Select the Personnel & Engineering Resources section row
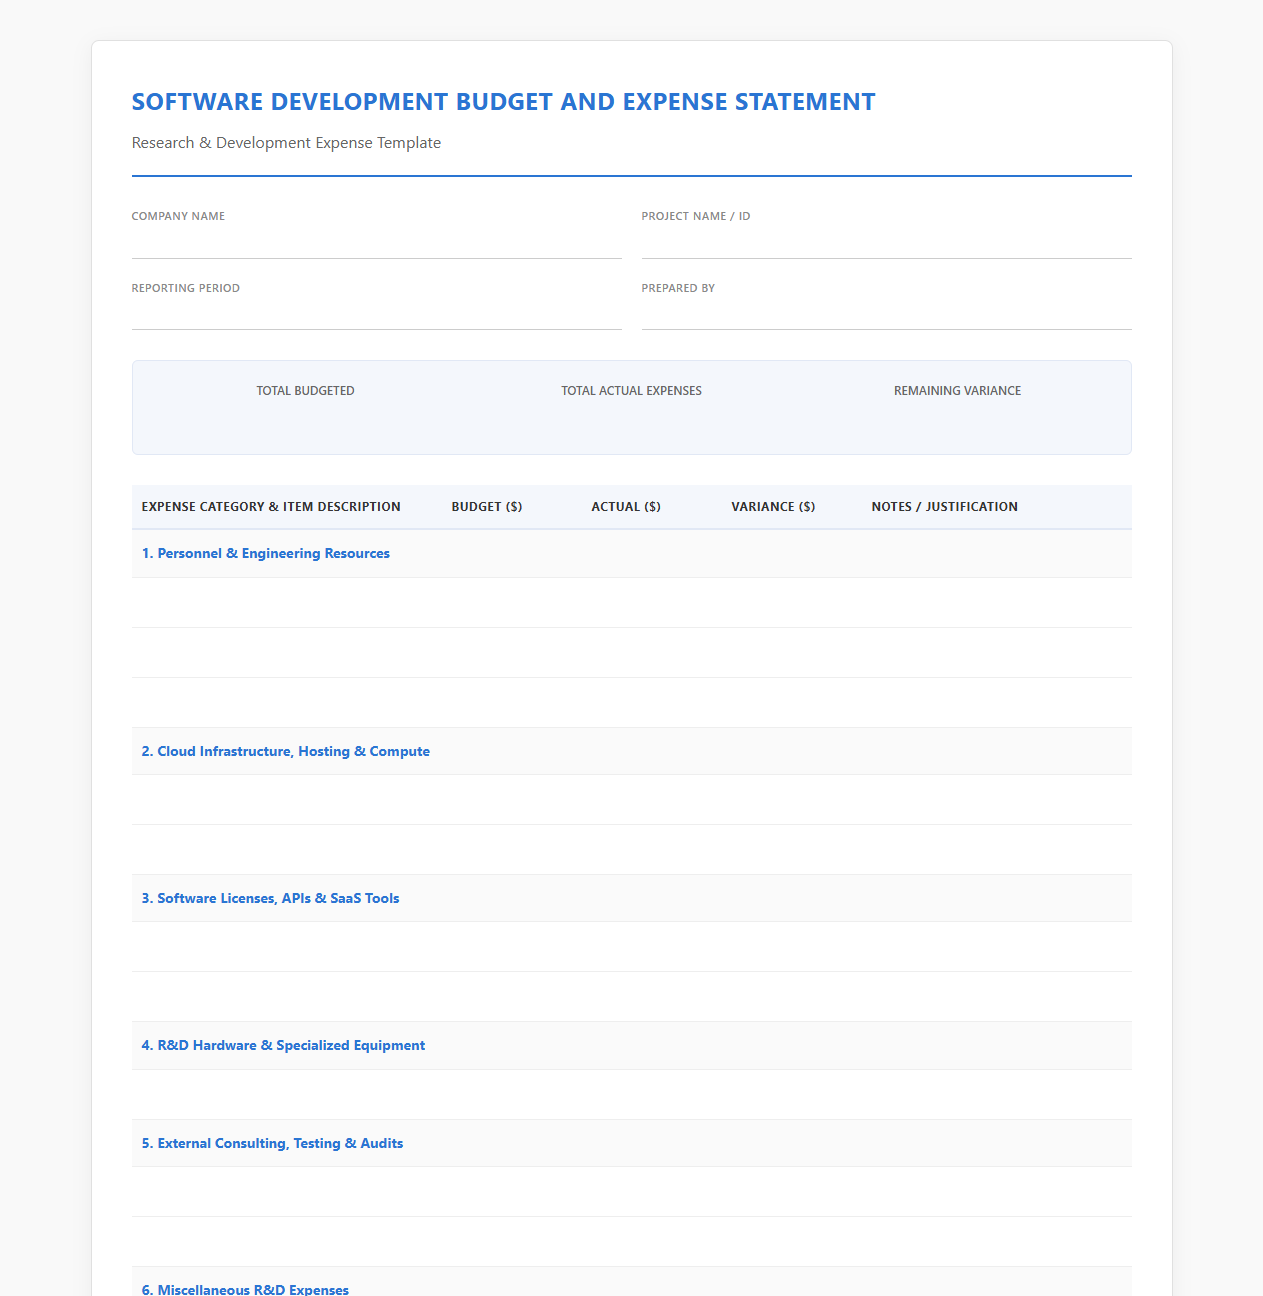The height and width of the screenshot is (1296, 1263). coord(632,554)
